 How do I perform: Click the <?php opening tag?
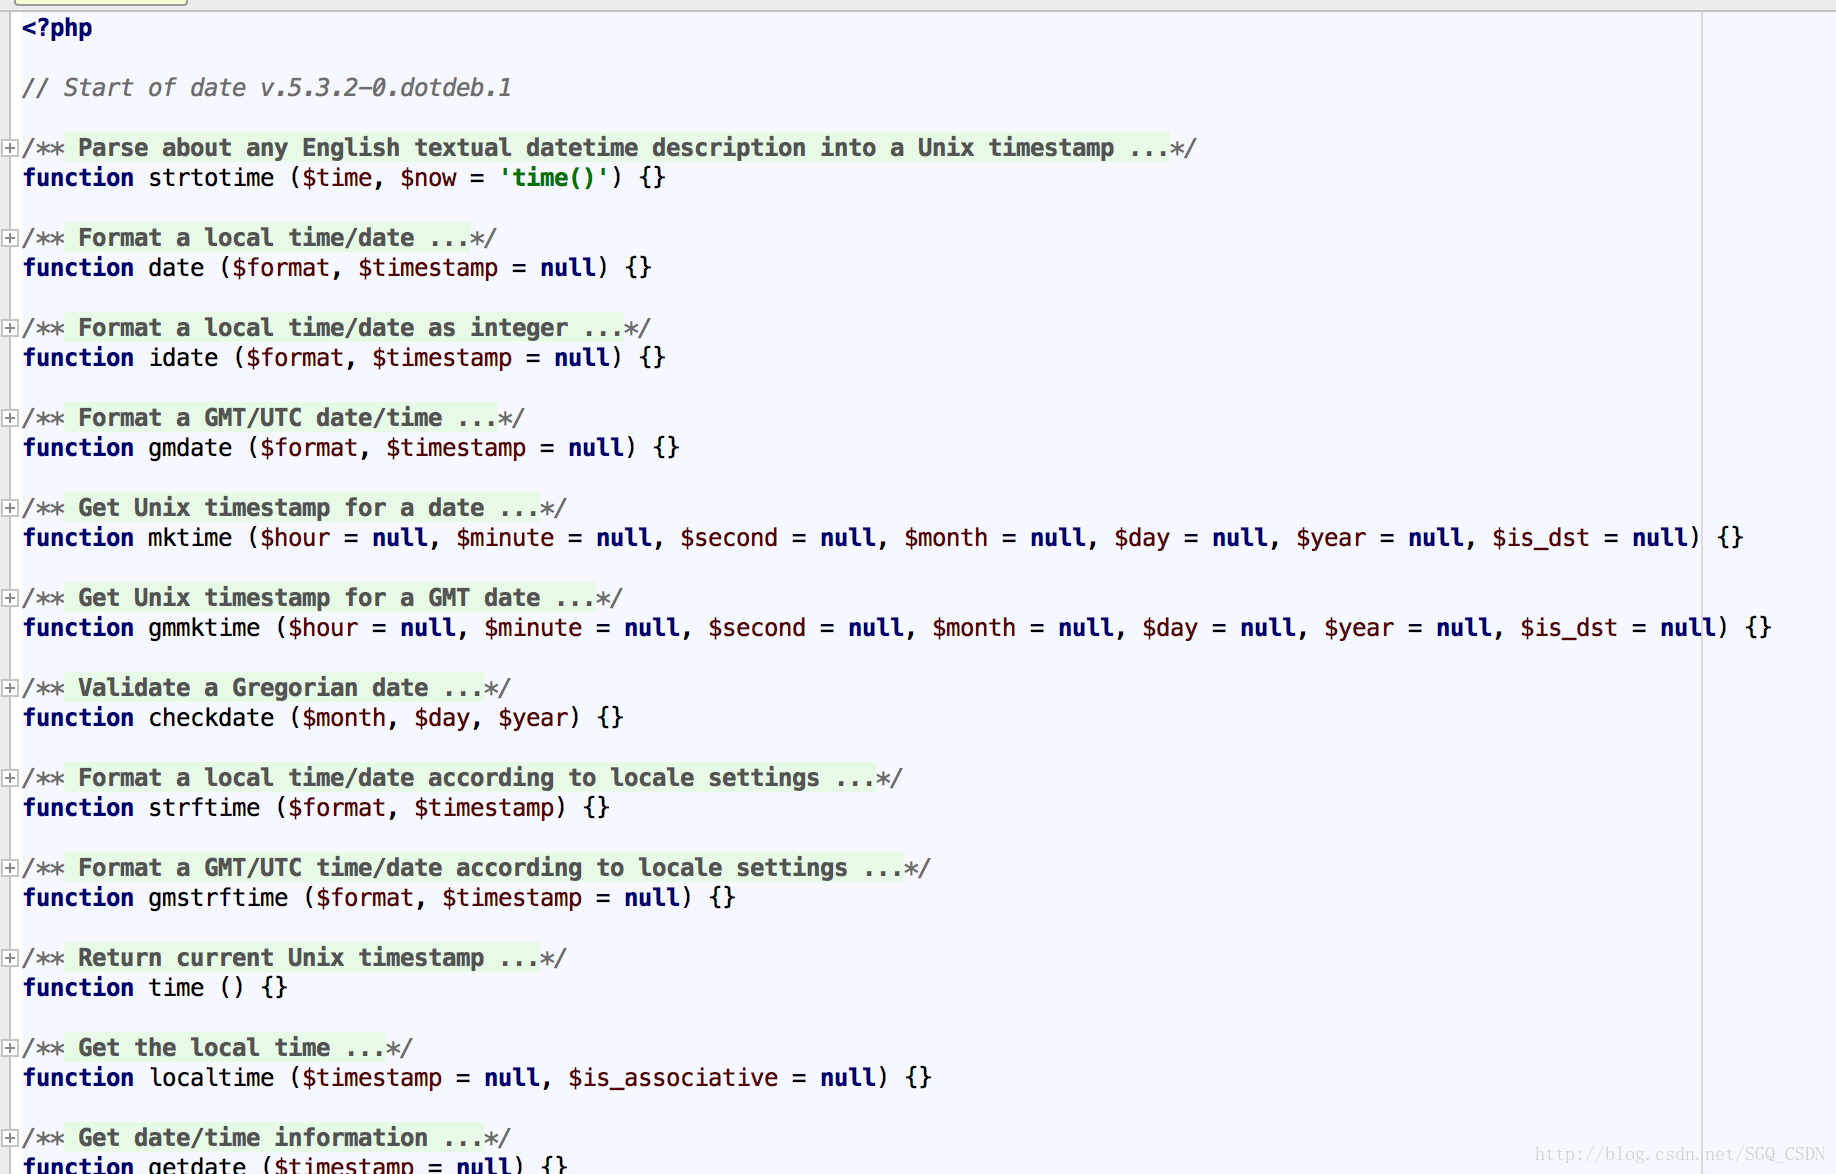(57, 28)
